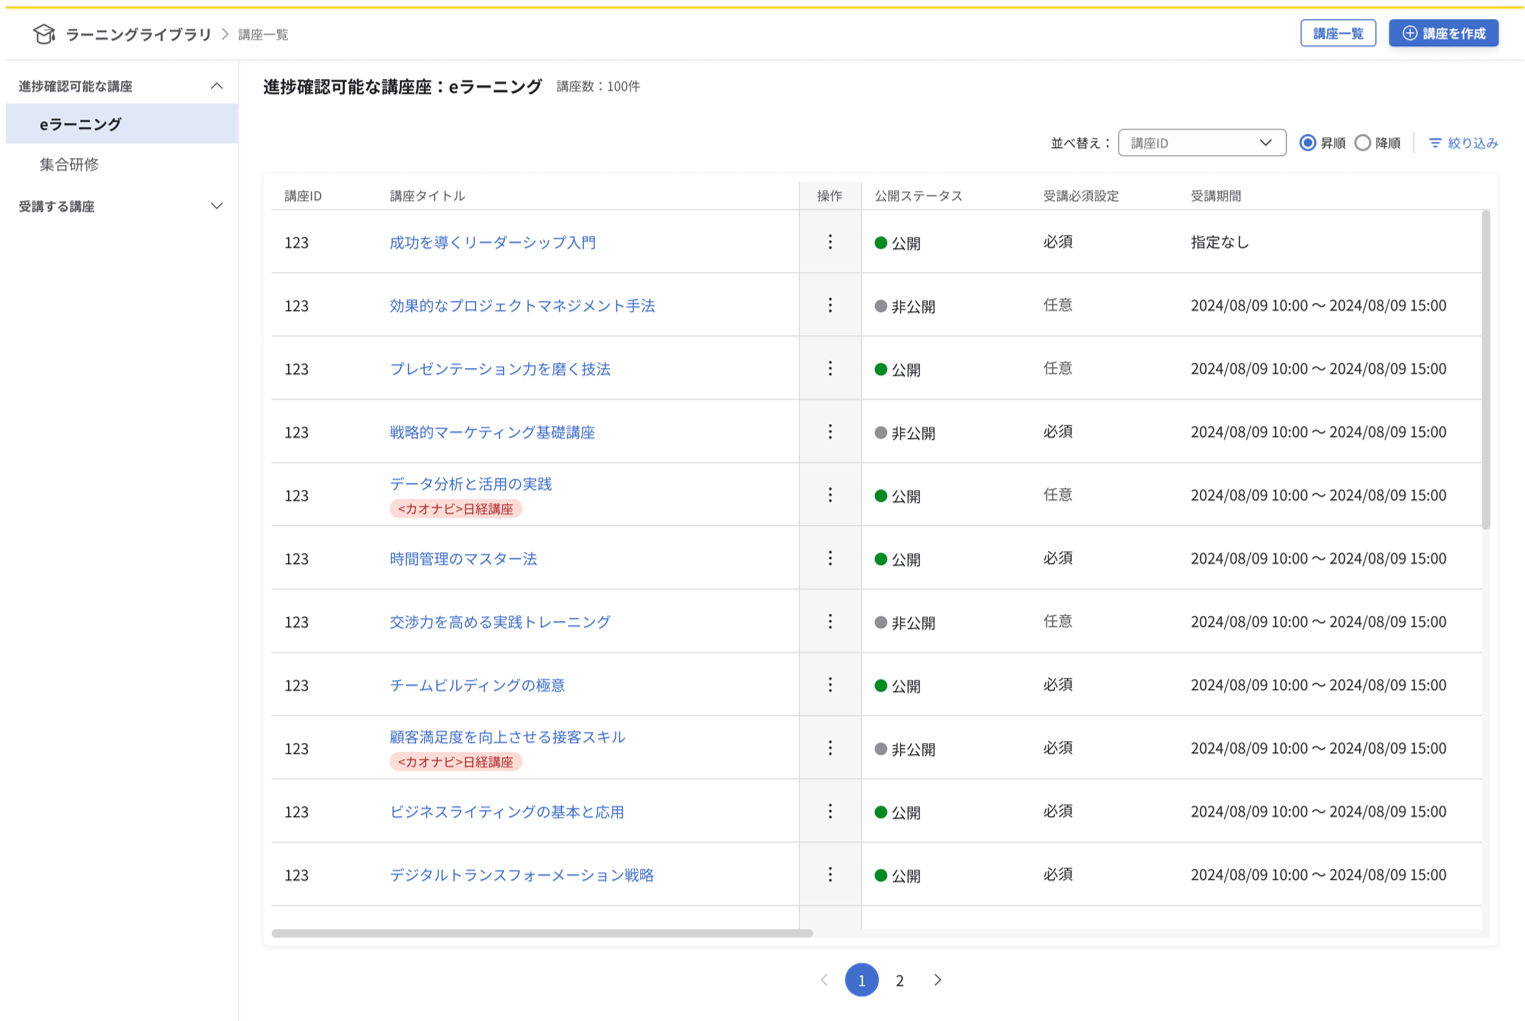Expand the 受講する講座 section

click(x=216, y=206)
